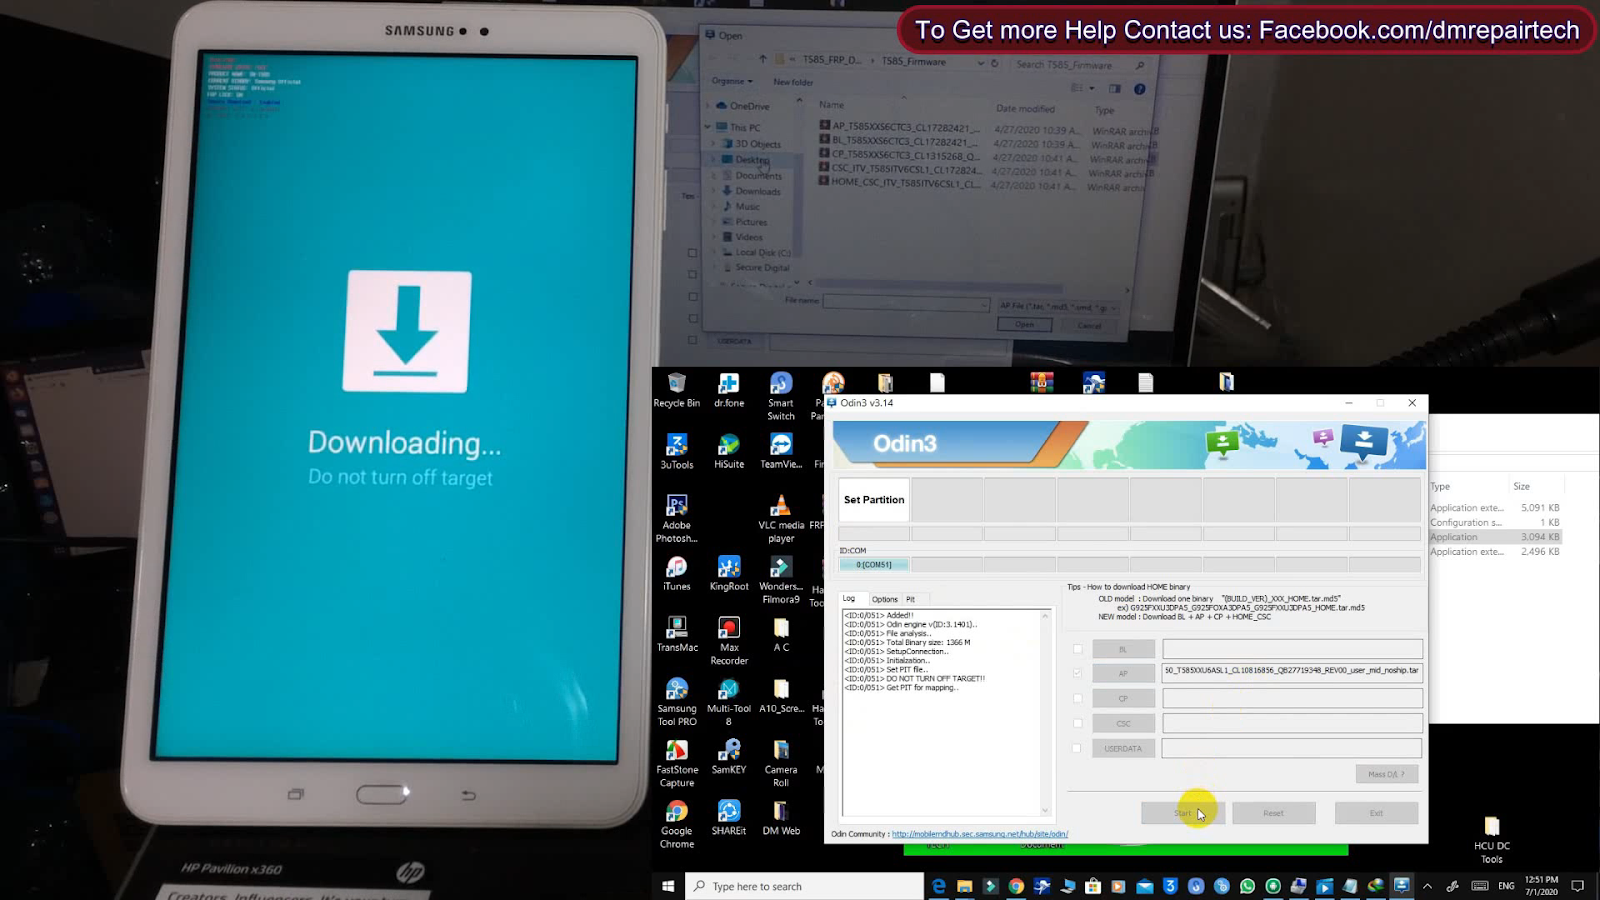
Task: Select Local Disk (C:) in the navigation tree
Action: tap(757, 253)
